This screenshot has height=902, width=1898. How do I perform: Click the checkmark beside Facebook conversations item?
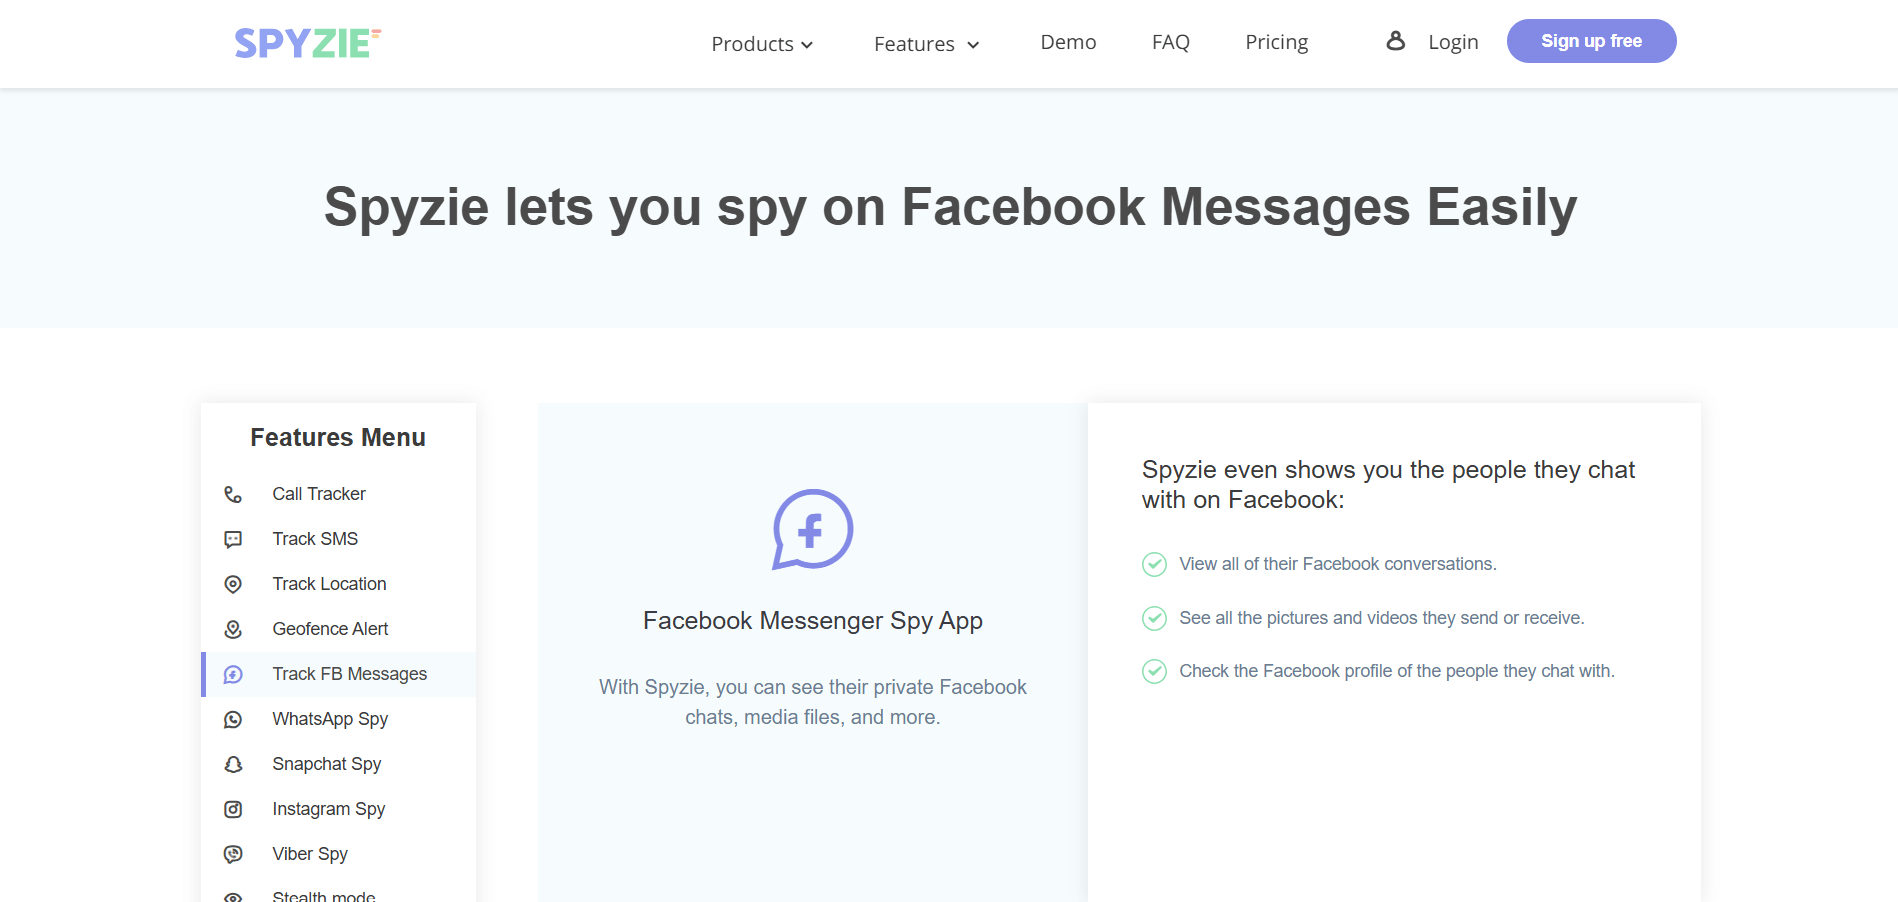pyautogui.click(x=1154, y=564)
